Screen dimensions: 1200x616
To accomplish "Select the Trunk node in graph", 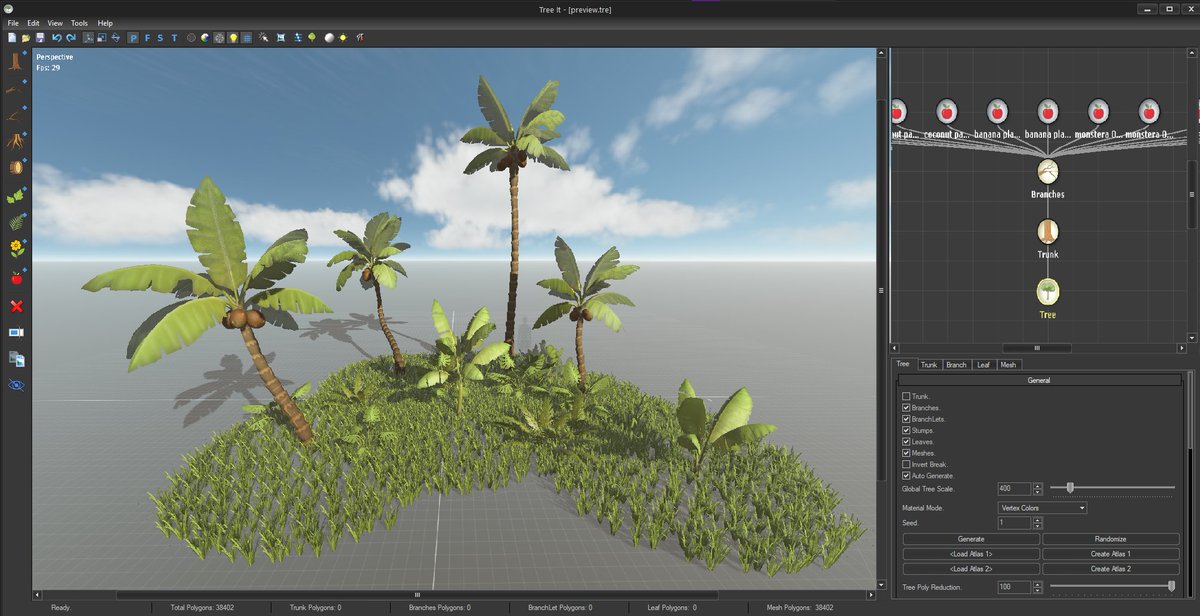I will pos(1047,232).
